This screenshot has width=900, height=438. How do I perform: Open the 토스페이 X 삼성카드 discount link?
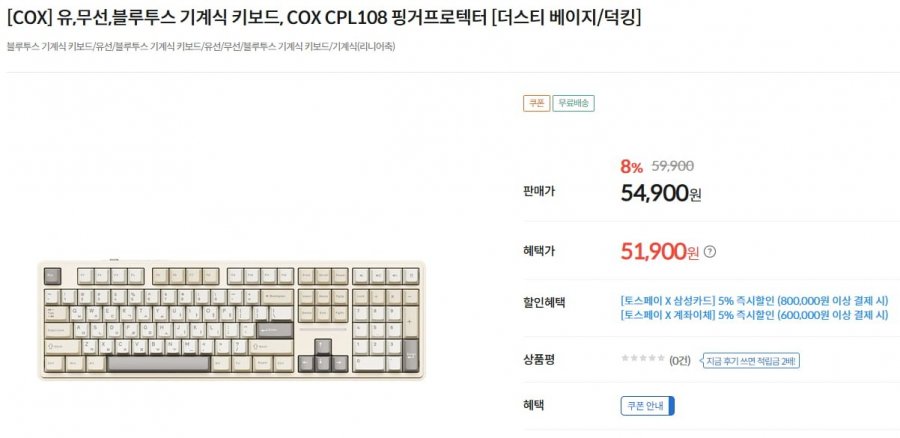[754, 299]
